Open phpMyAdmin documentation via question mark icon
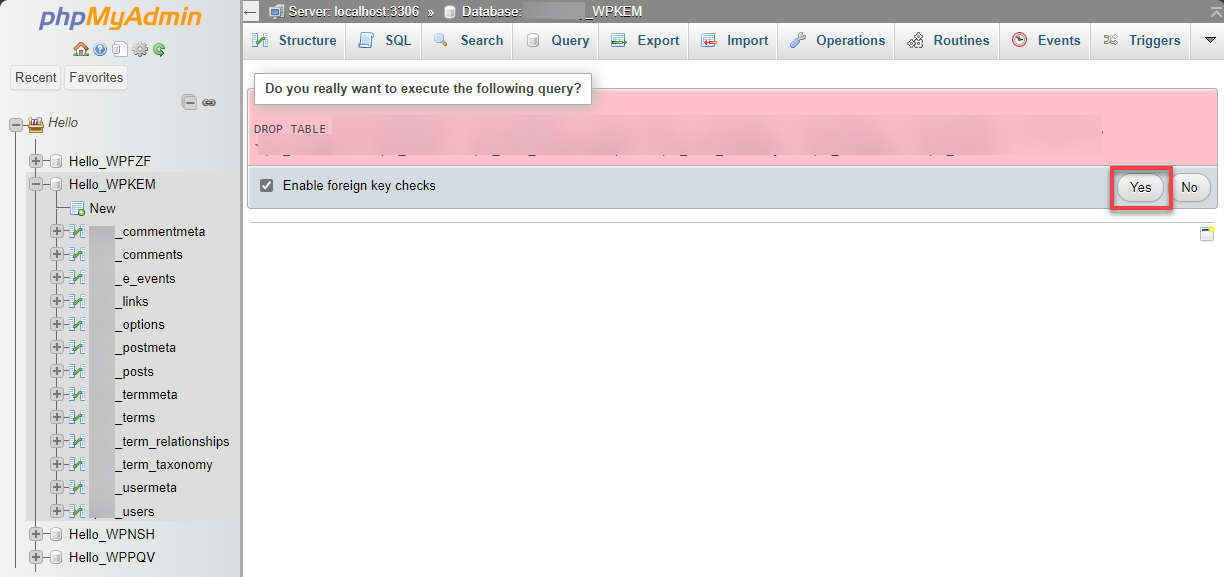Viewport: 1224px width, 577px height. 100,49
